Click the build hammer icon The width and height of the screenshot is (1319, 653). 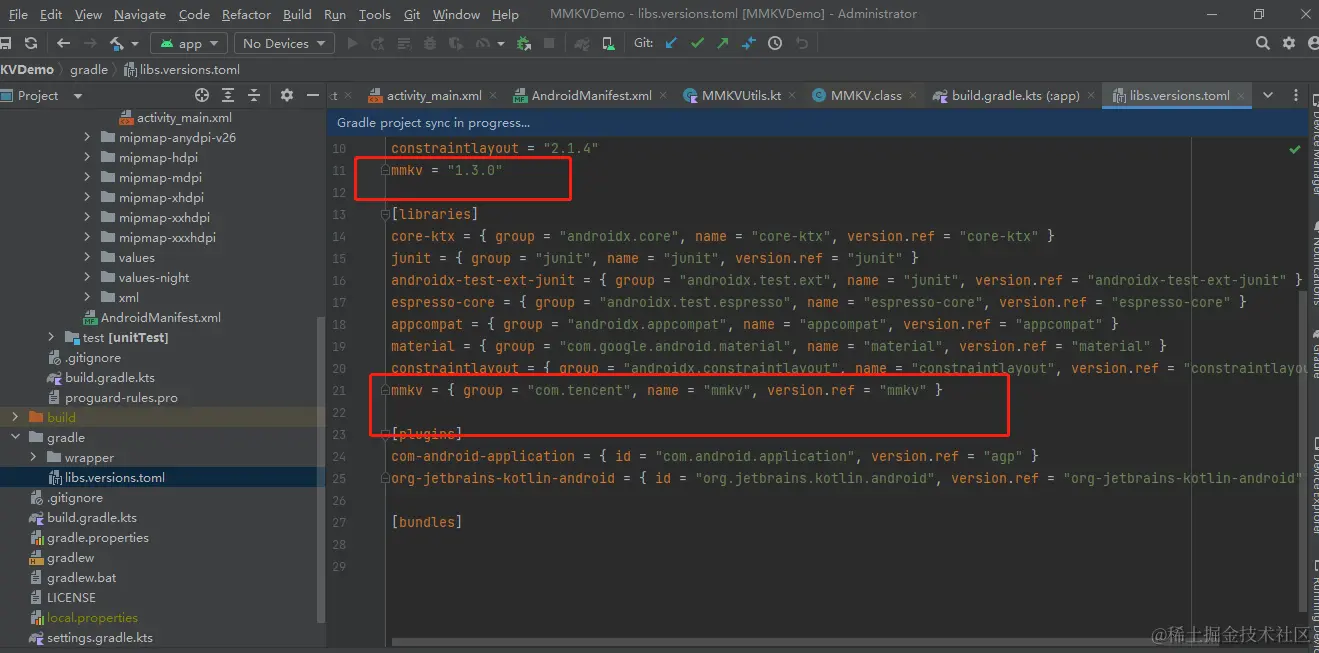pos(118,43)
